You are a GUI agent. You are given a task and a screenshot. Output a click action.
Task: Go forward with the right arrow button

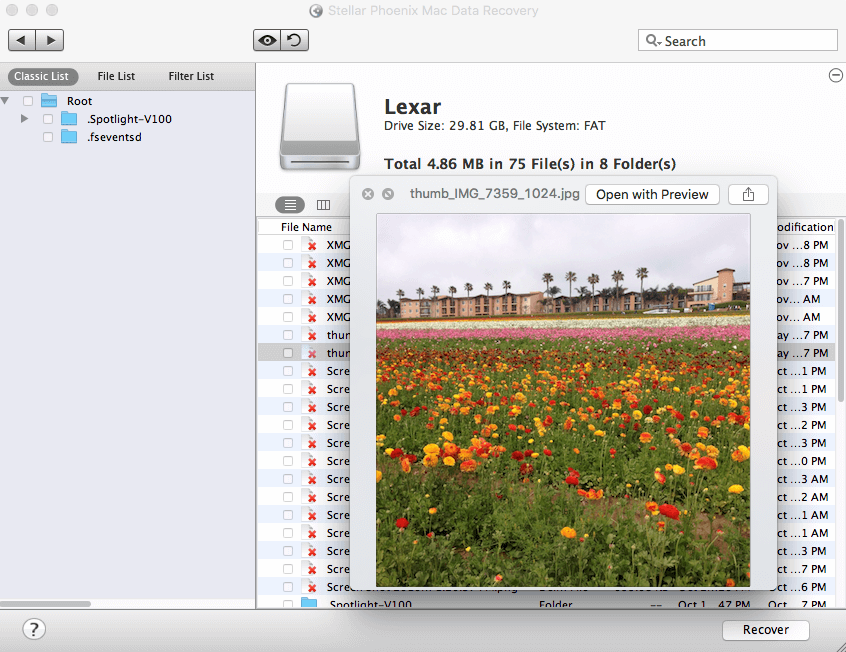[x=50, y=40]
